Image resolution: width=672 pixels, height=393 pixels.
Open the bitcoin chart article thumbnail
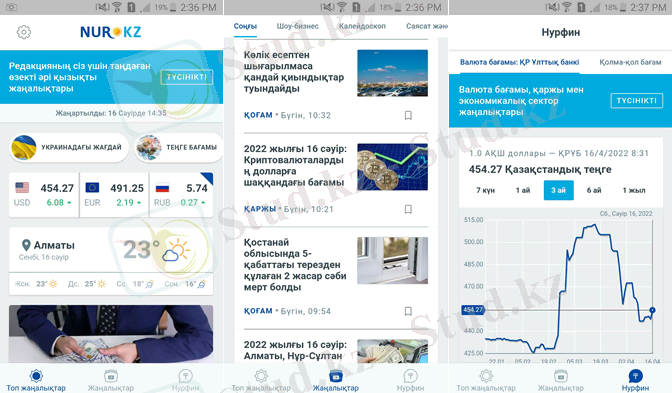coord(393,167)
